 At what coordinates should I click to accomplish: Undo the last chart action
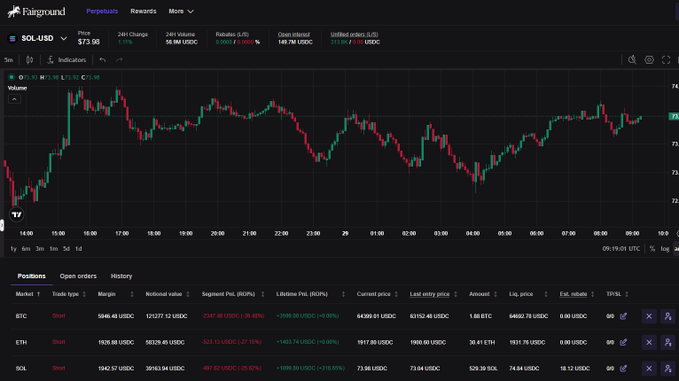(103, 60)
